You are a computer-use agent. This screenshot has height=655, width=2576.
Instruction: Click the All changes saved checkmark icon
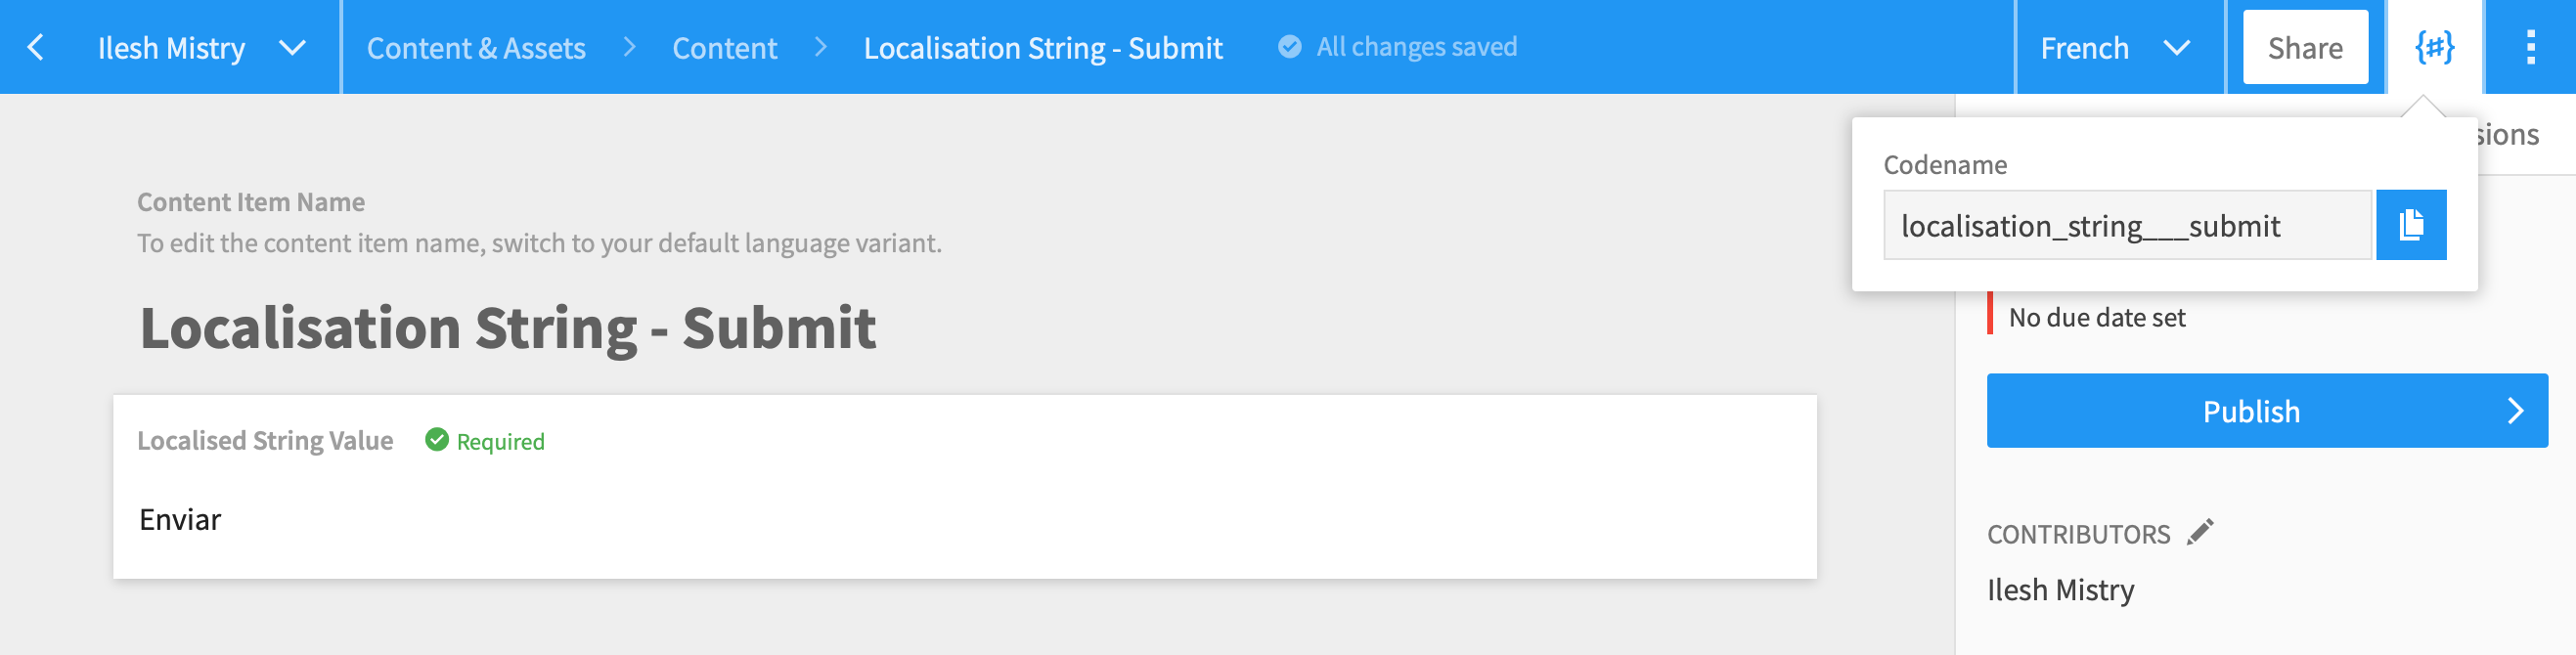(1290, 47)
